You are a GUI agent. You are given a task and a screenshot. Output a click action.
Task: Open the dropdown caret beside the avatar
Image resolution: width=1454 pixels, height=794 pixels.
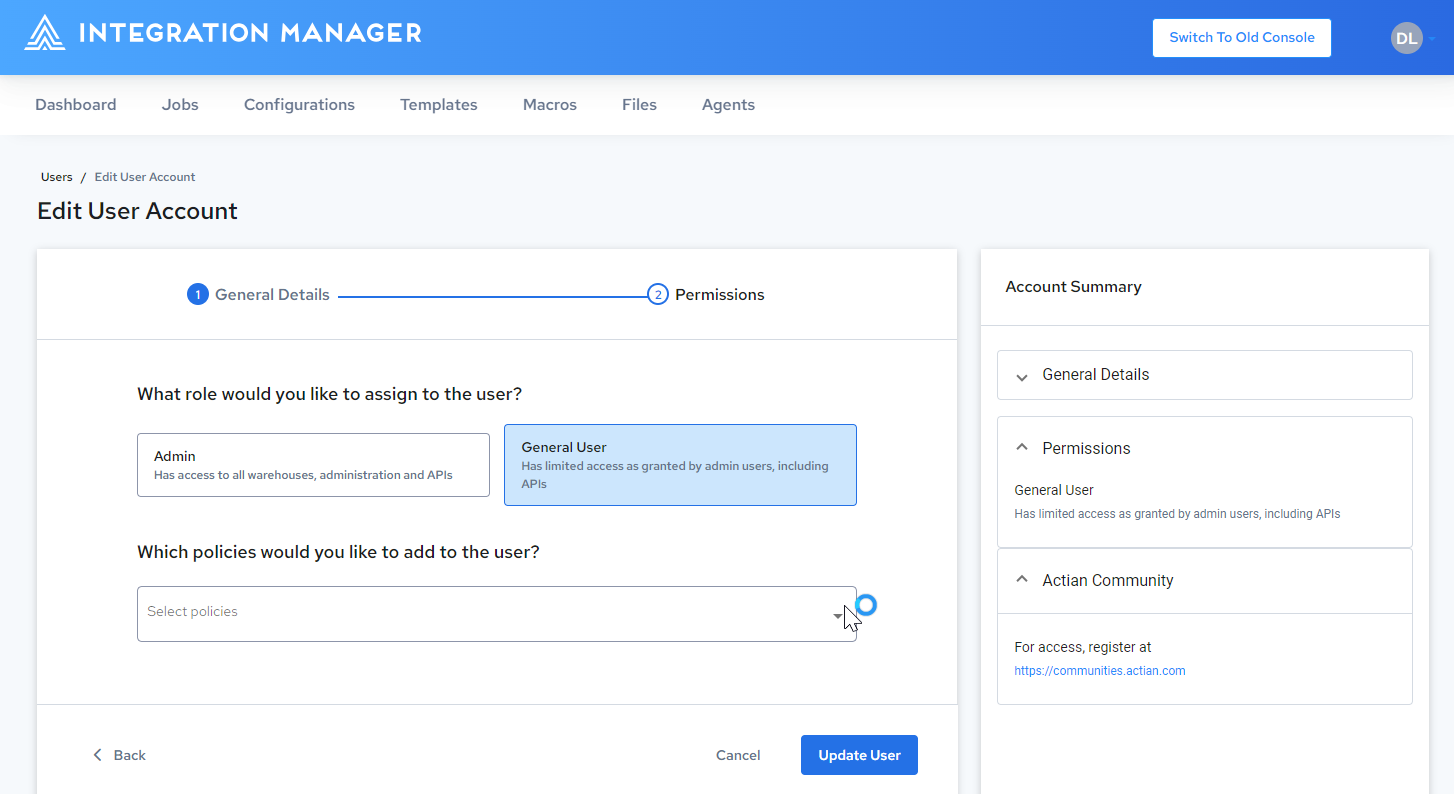coord(1432,38)
